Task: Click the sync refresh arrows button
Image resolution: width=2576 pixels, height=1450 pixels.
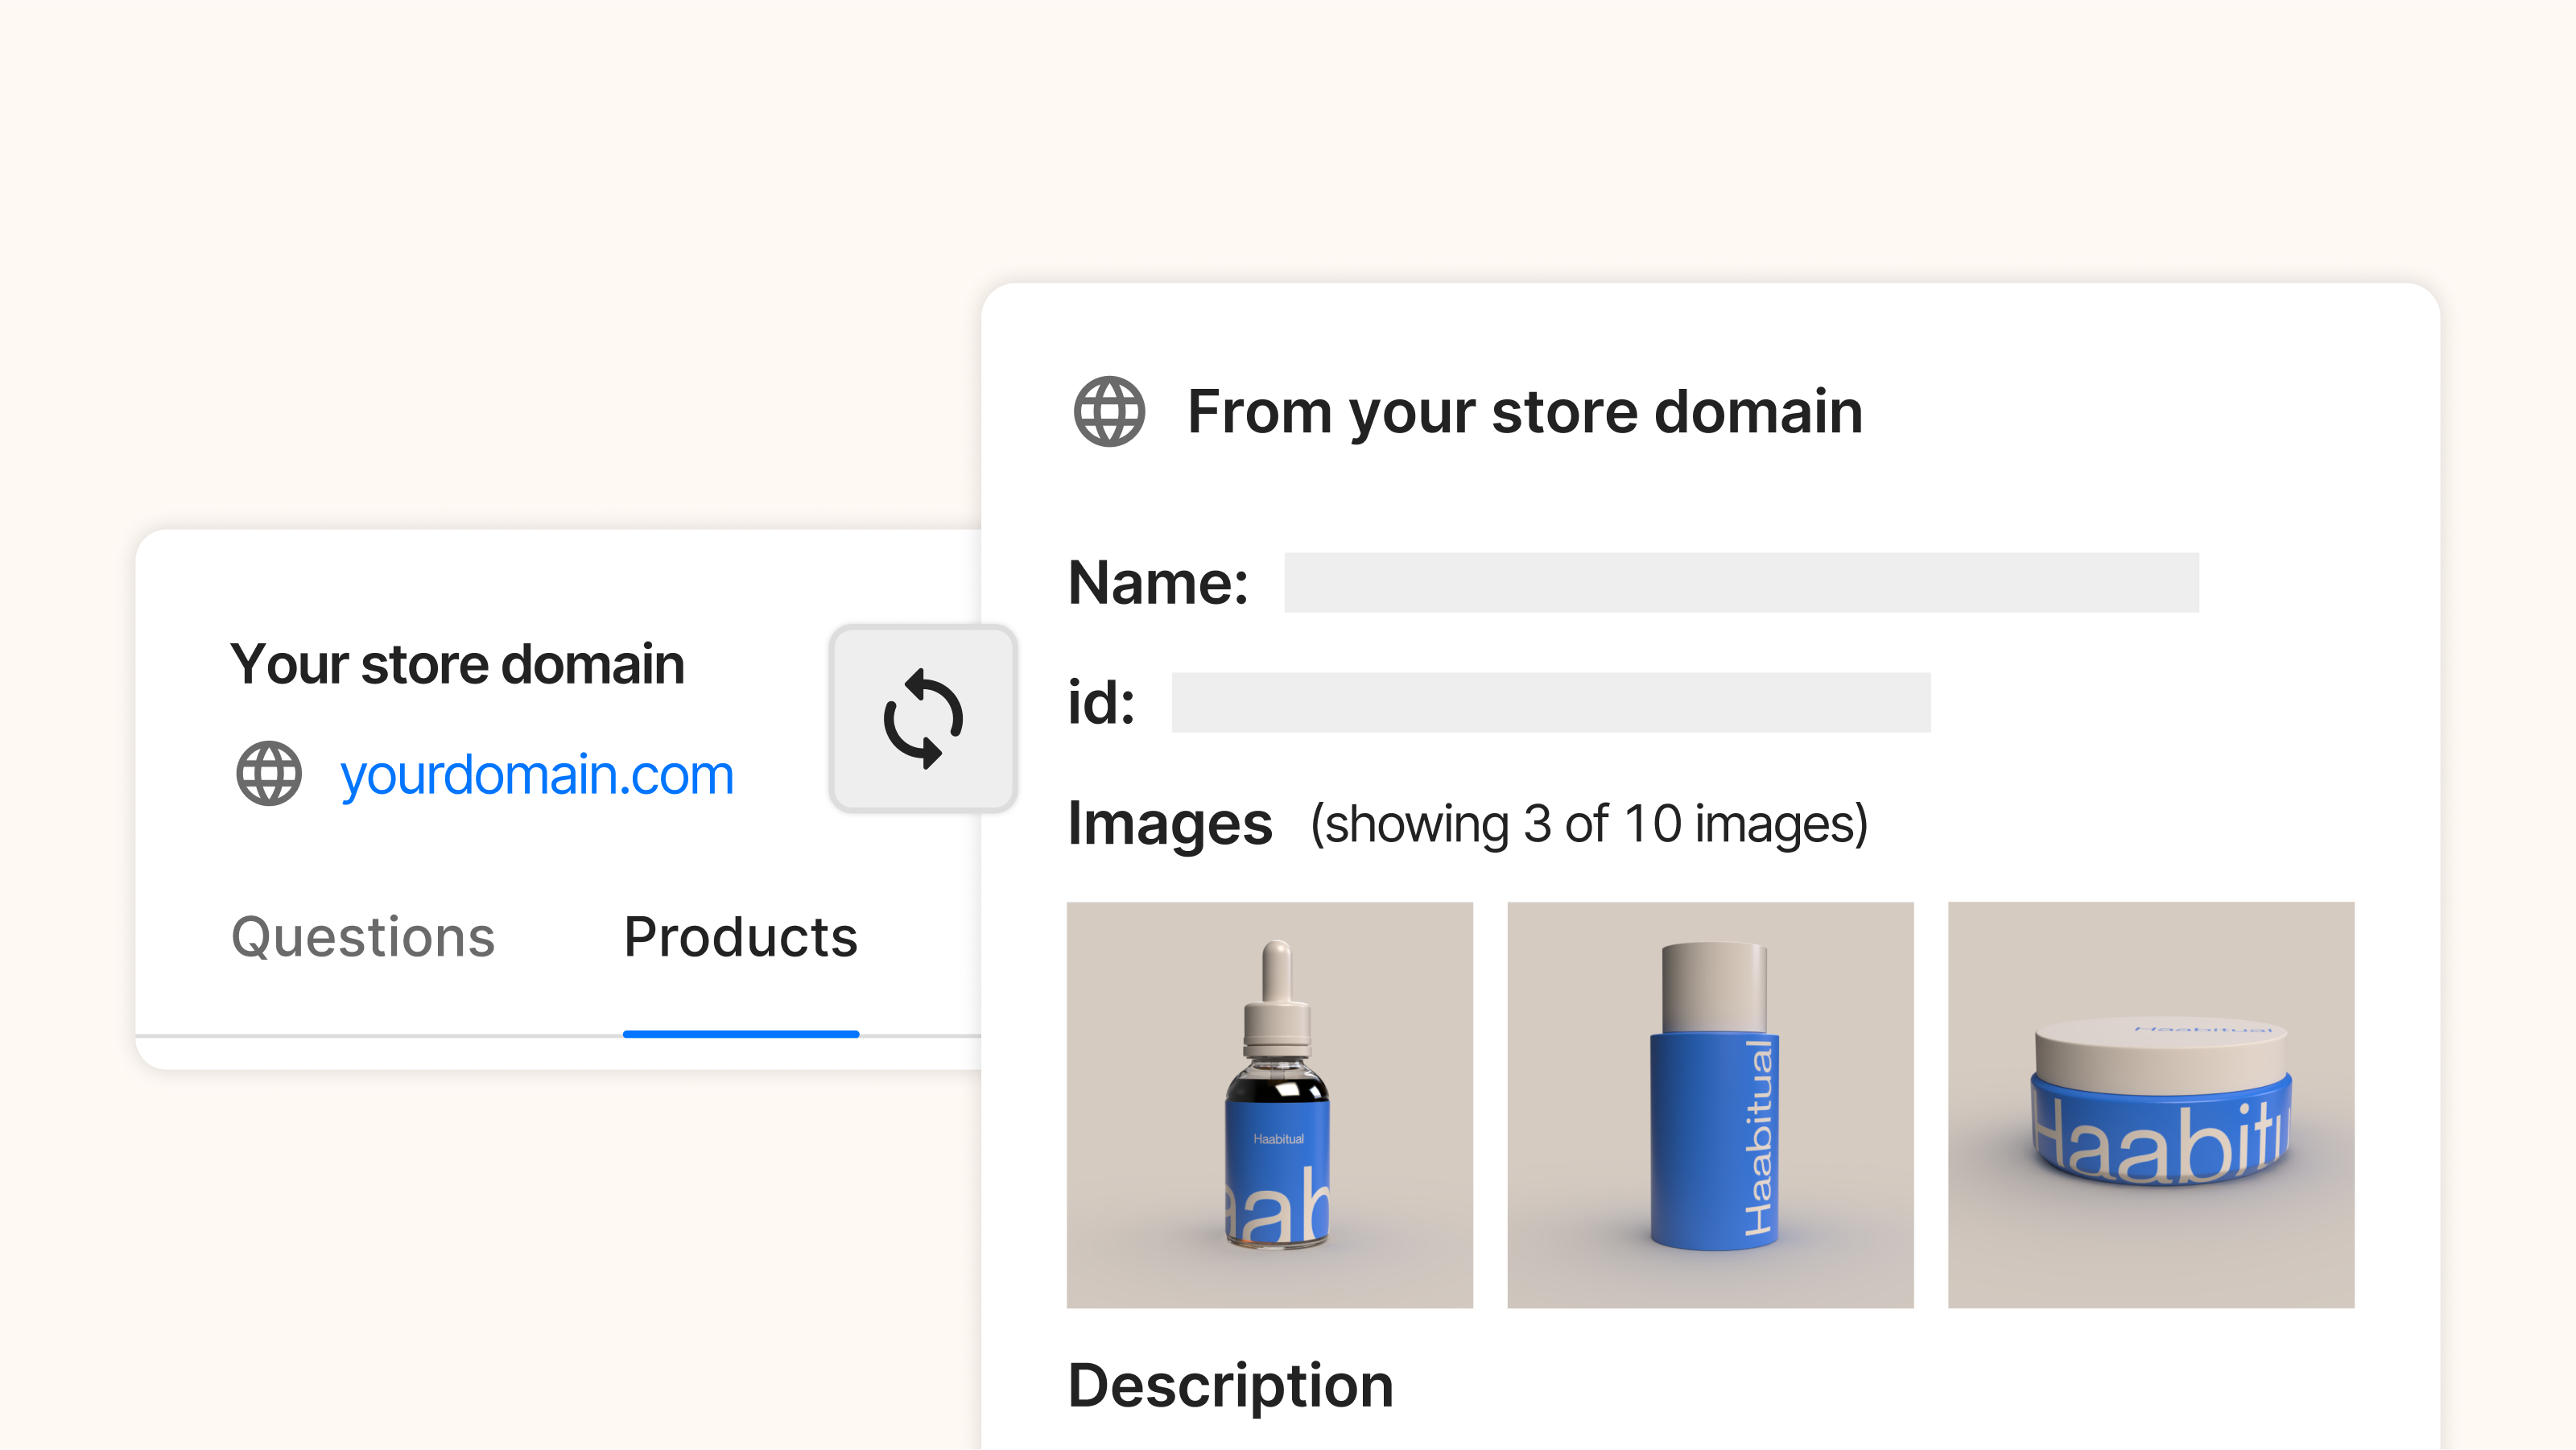Action: [922, 718]
